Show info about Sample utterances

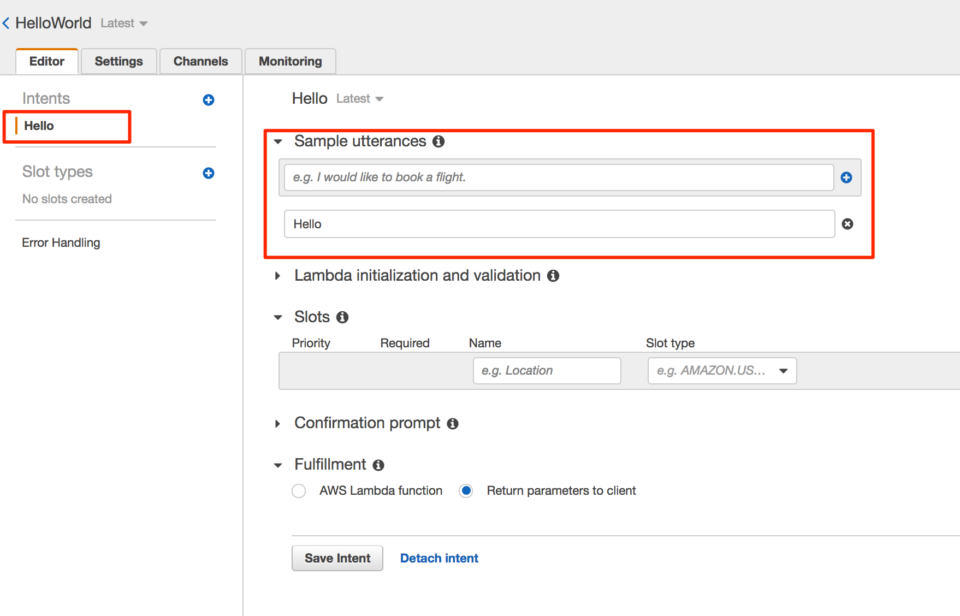click(x=438, y=141)
